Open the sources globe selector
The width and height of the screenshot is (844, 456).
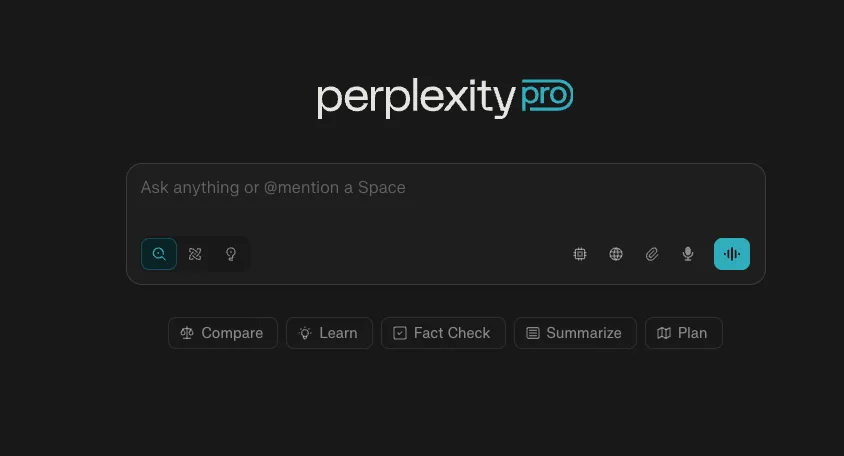[616, 254]
